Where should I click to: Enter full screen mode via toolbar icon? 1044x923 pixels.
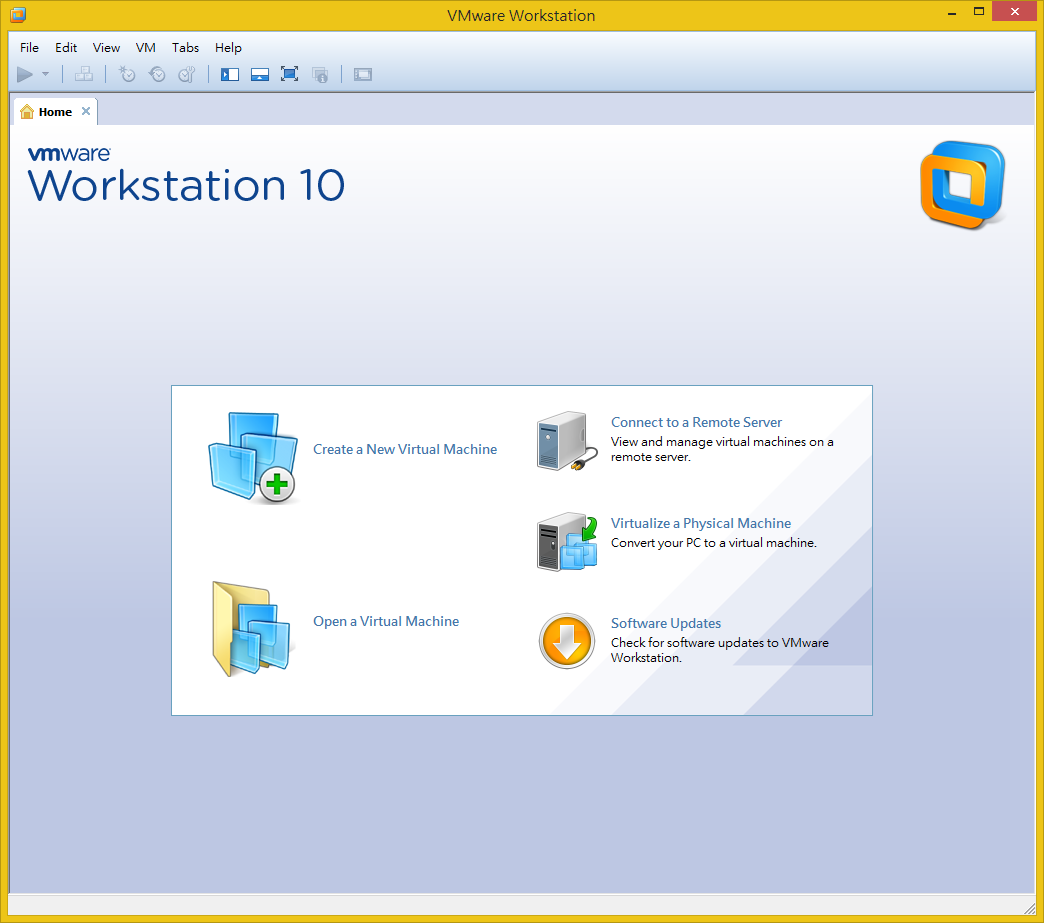click(290, 74)
